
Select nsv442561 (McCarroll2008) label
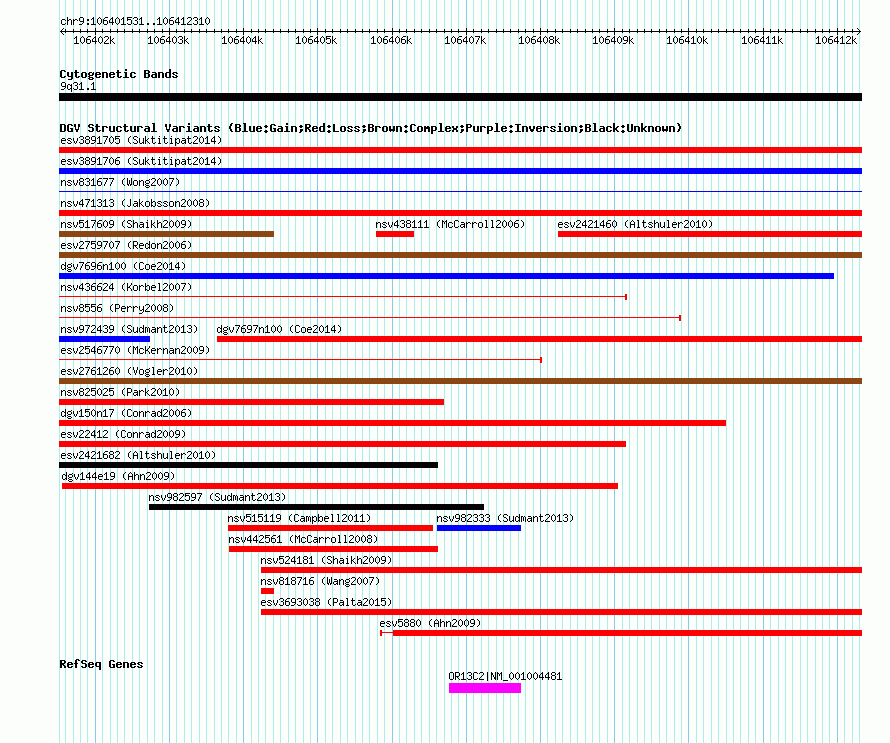click(303, 539)
